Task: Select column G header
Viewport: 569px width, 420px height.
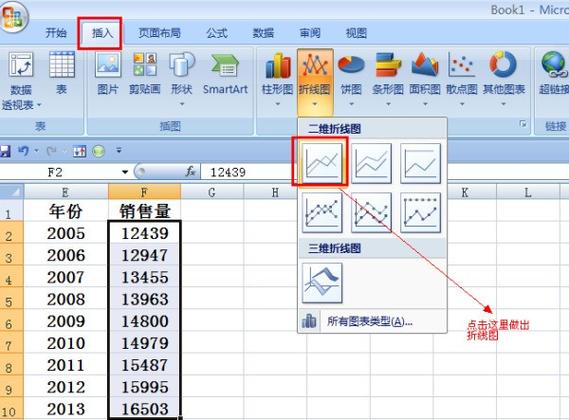Action: point(212,192)
